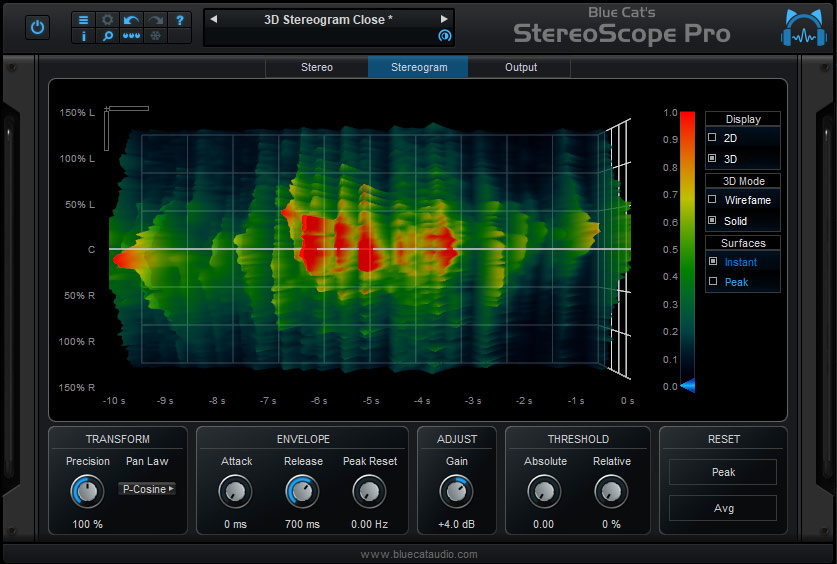Click the magnifier zoom icon
The width and height of the screenshot is (837, 564).
click(107, 36)
